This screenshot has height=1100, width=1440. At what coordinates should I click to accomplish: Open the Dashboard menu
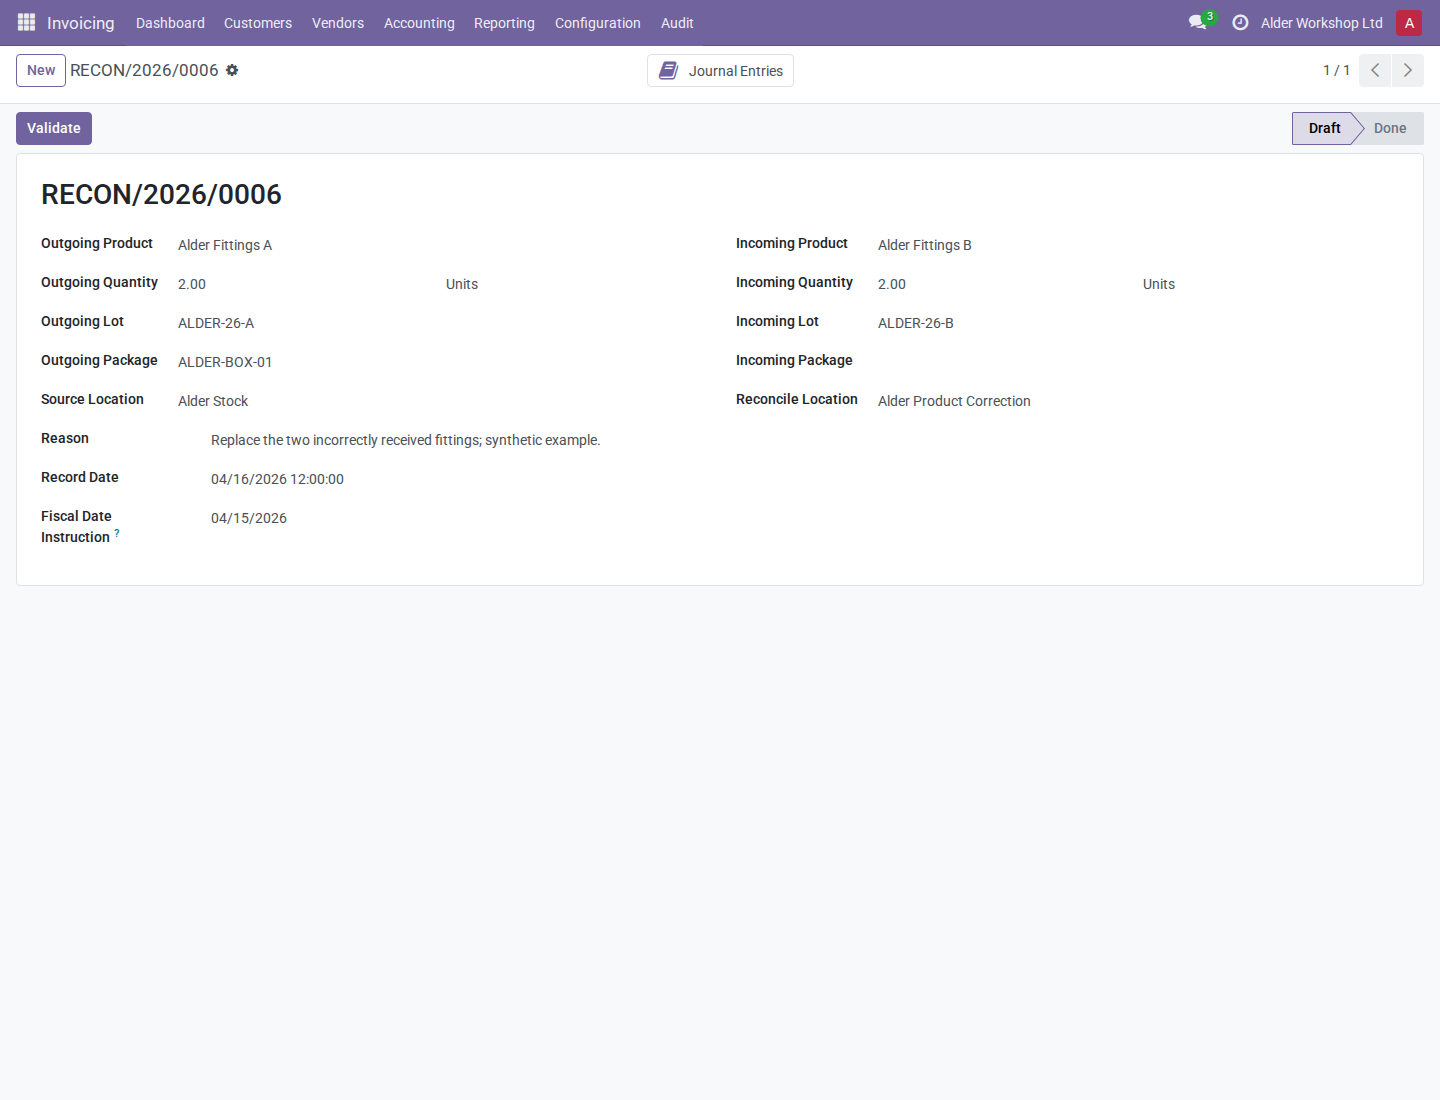click(170, 22)
